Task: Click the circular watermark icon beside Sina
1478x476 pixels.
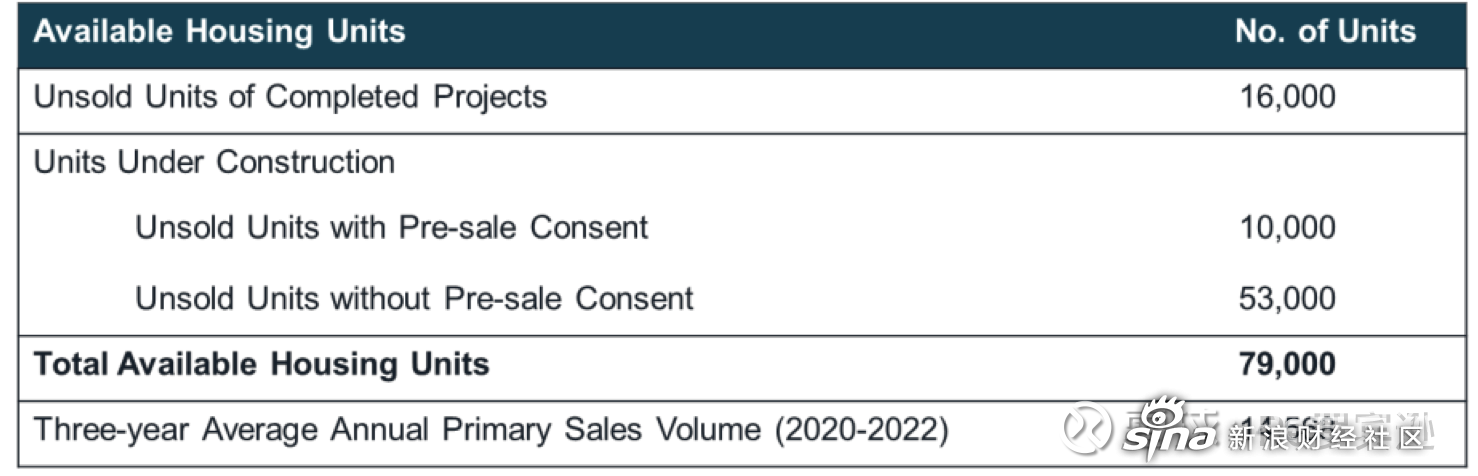Action: coord(1086,429)
